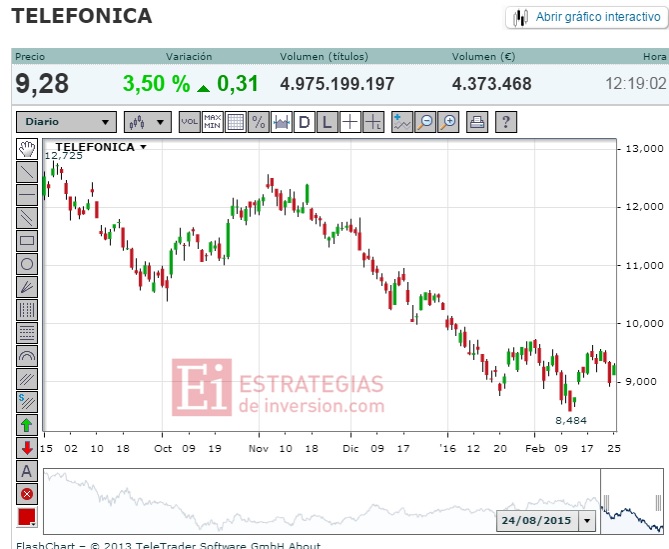Image resolution: width=669 pixels, height=549 pixels.
Task: Click the About link in footer
Action: [x=304, y=545]
